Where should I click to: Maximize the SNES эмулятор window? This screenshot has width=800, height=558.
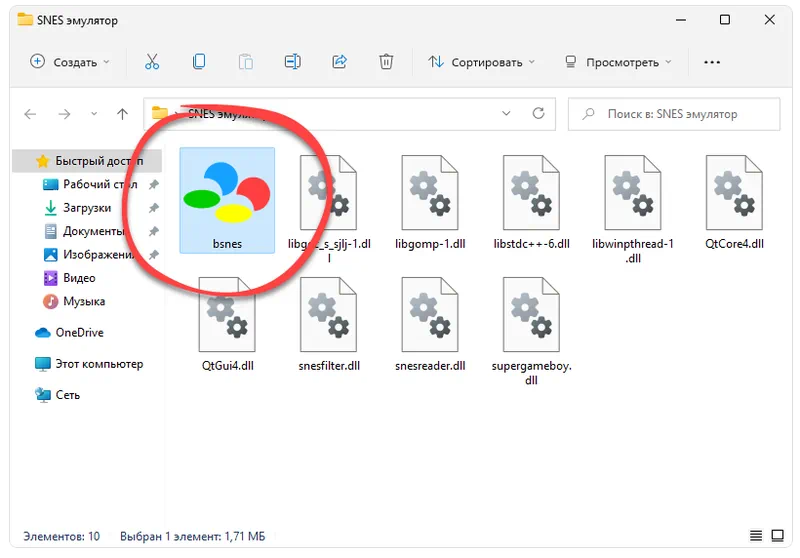pos(724,20)
